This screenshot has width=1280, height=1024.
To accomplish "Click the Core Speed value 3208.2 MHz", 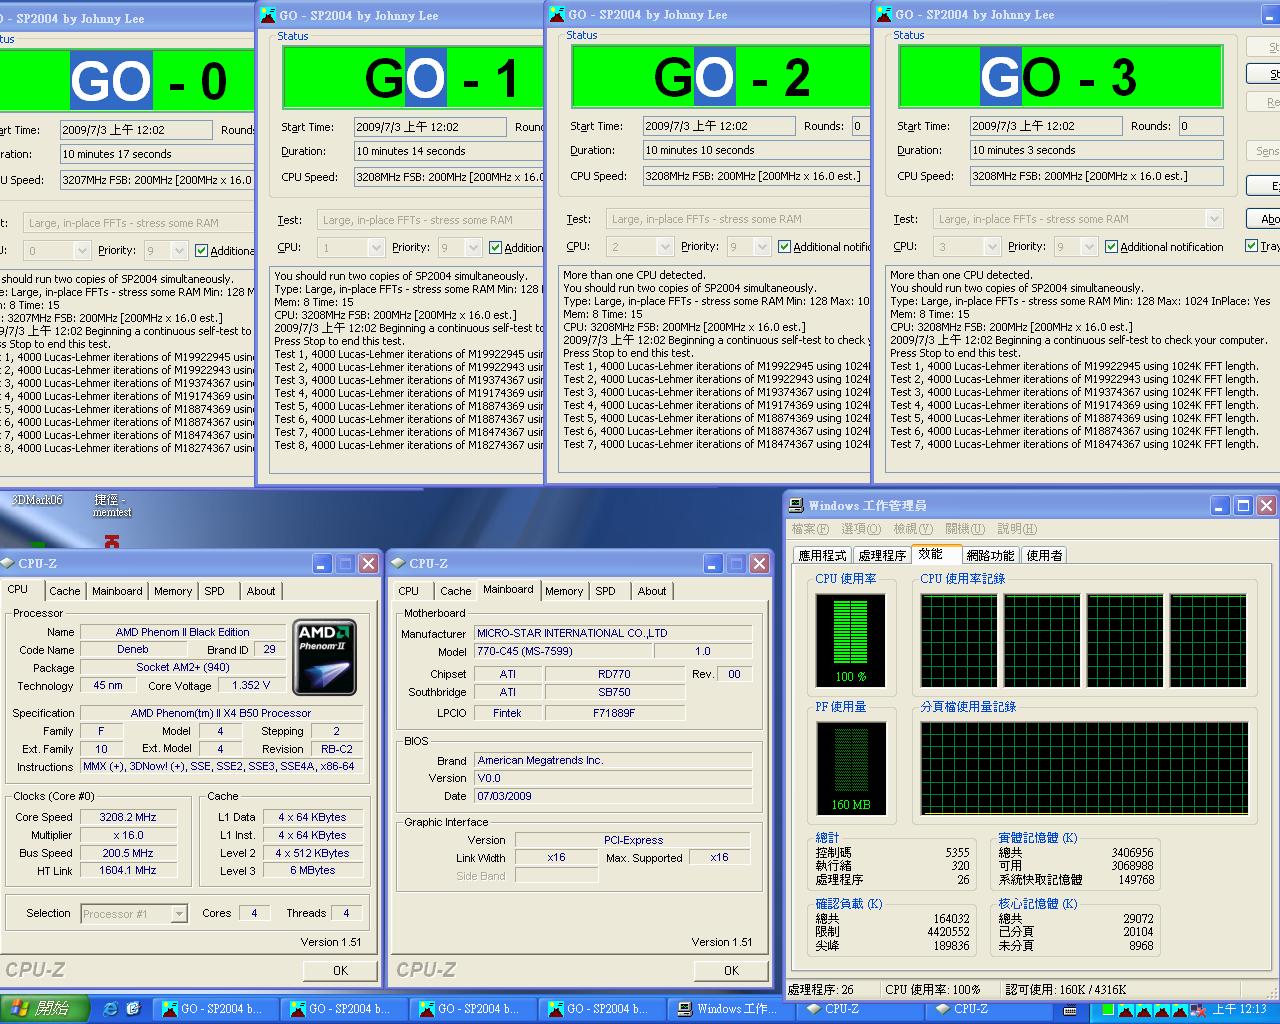I will 128,817.
